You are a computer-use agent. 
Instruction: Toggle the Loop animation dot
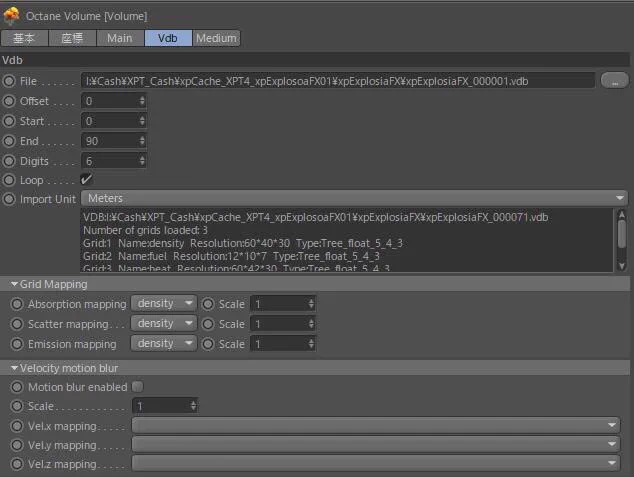(9, 180)
